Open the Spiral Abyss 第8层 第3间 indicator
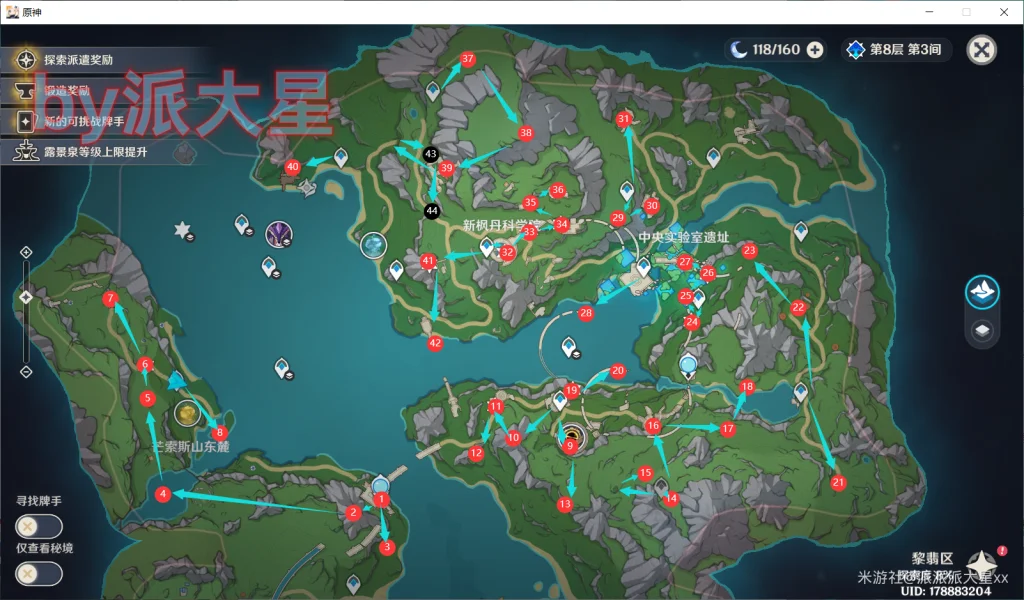1024x600 pixels. [896, 49]
